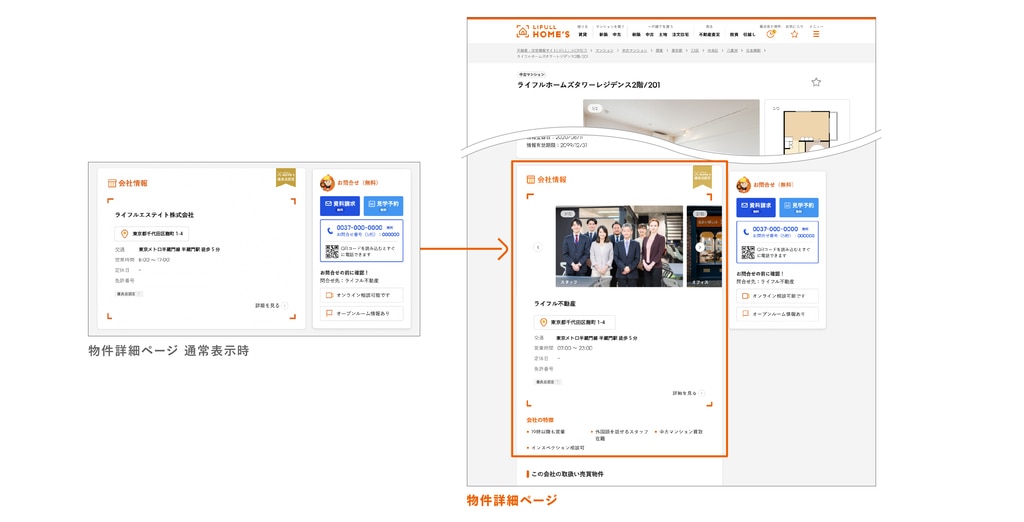Open the hamburger menu in header
The height and width of the screenshot is (522, 1024).
point(816,34)
